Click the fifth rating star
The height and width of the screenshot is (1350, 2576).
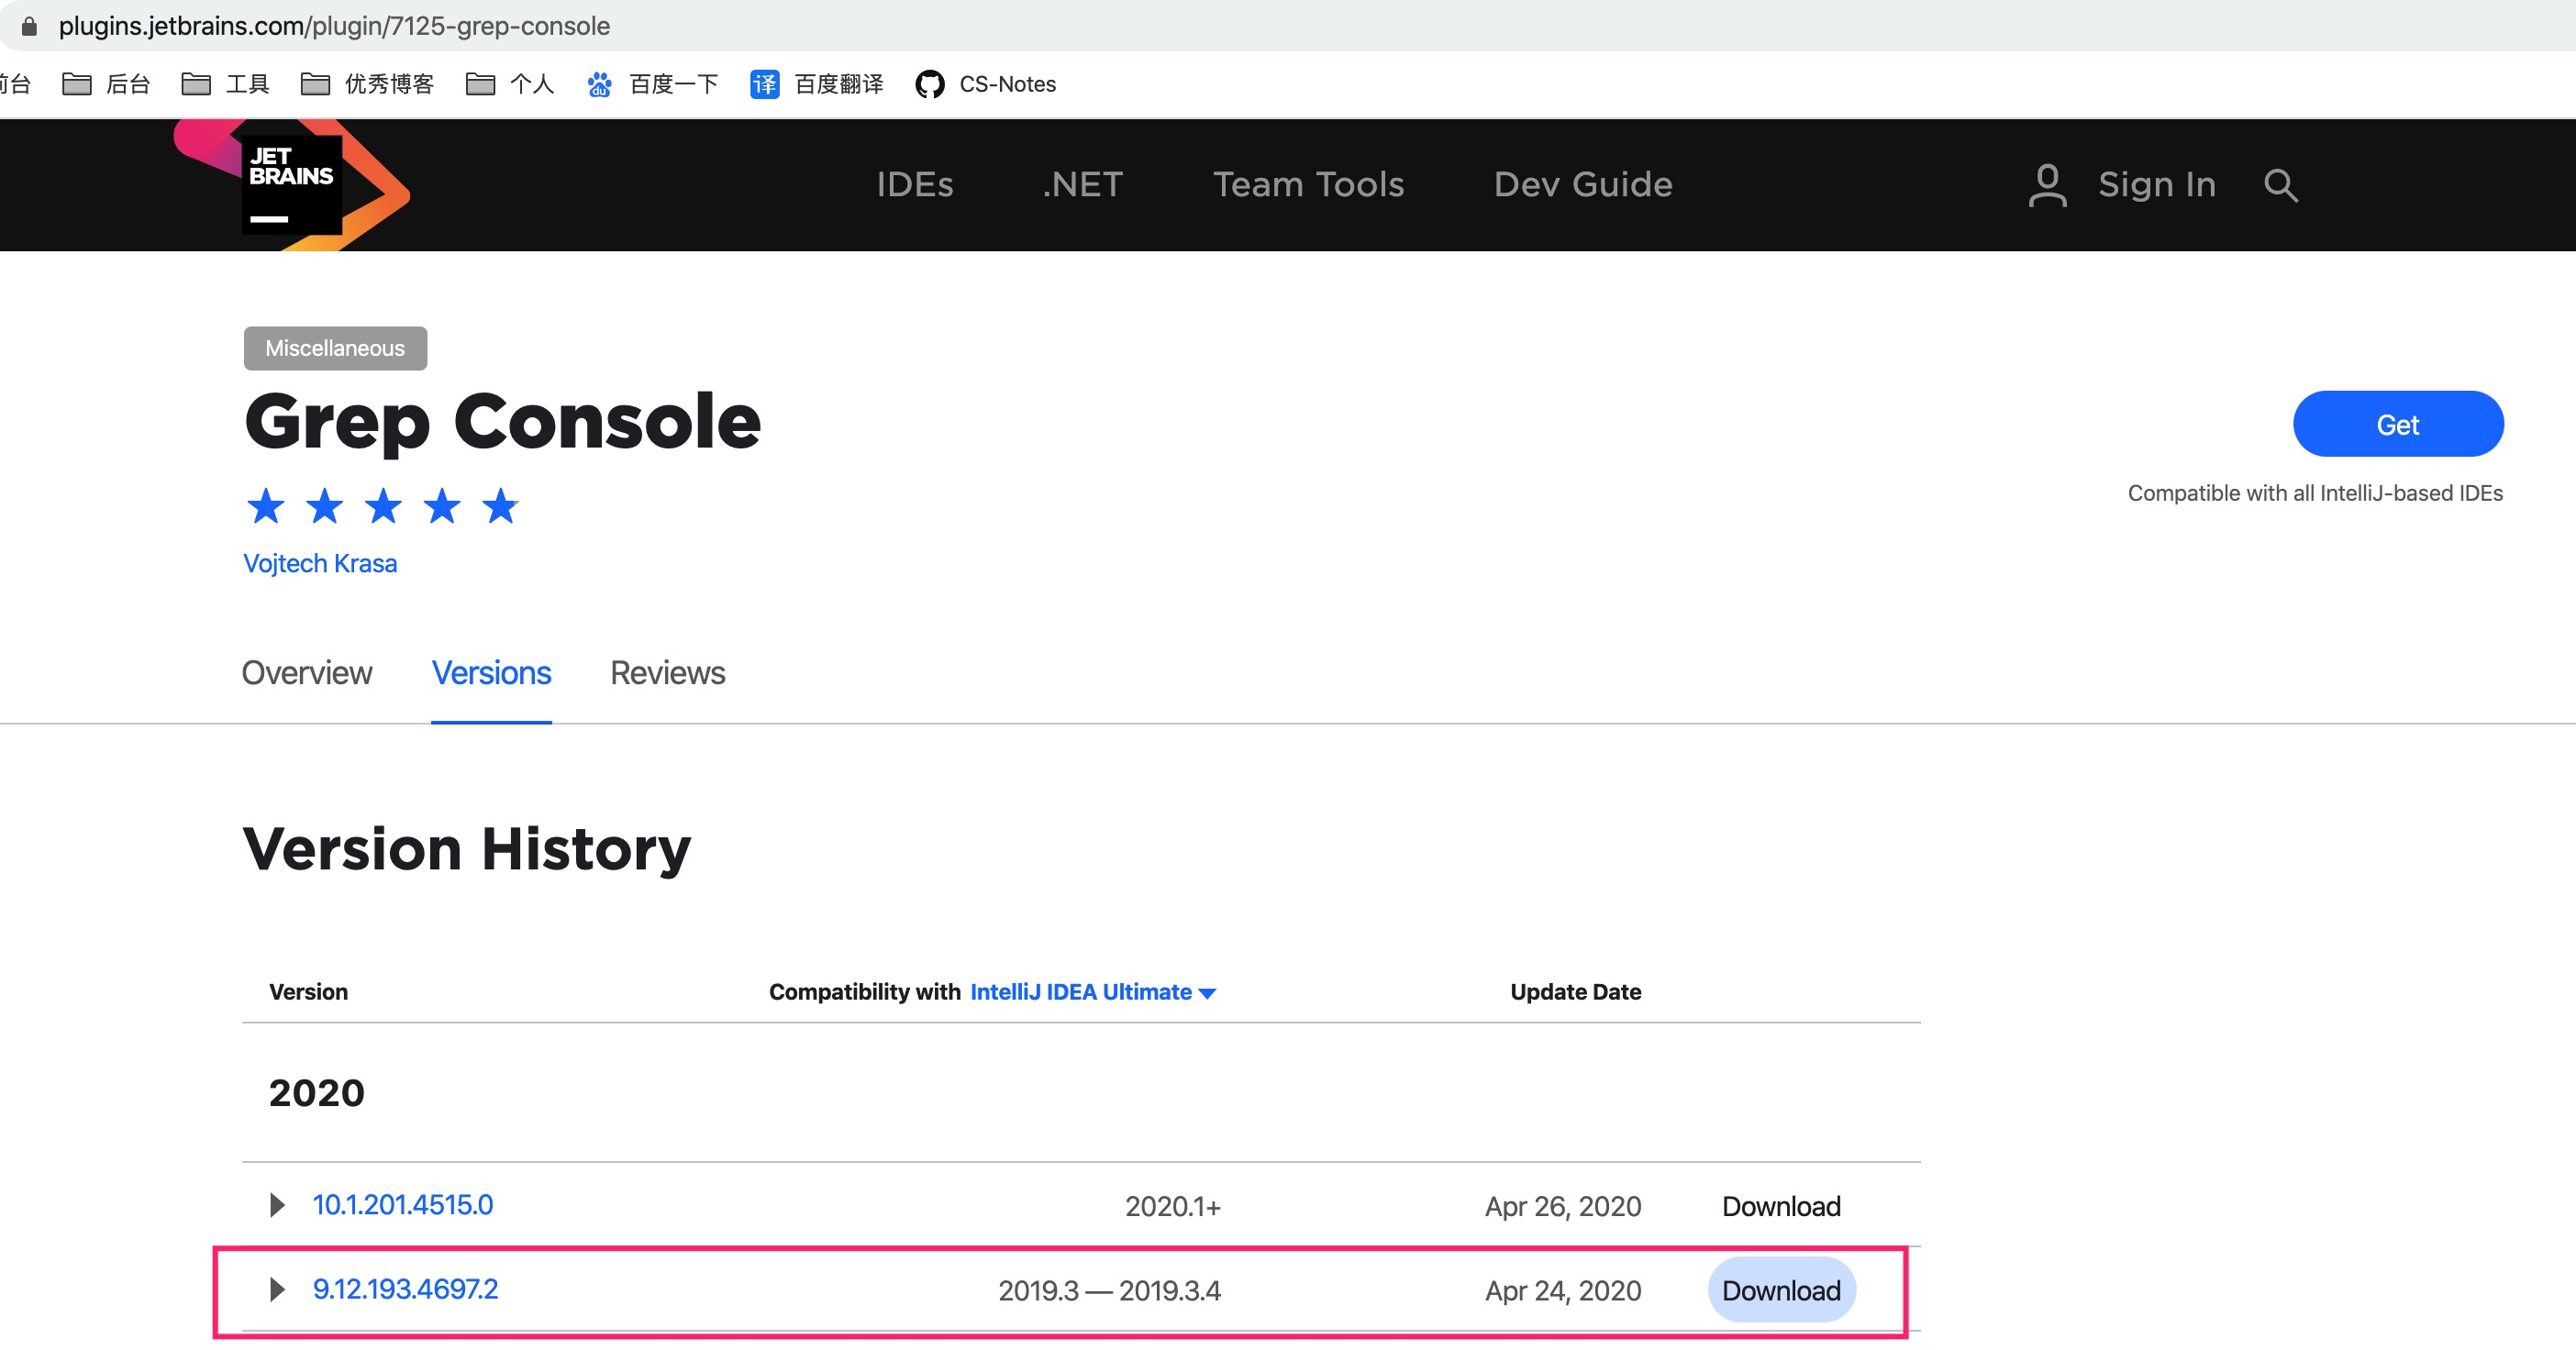point(500,506)
